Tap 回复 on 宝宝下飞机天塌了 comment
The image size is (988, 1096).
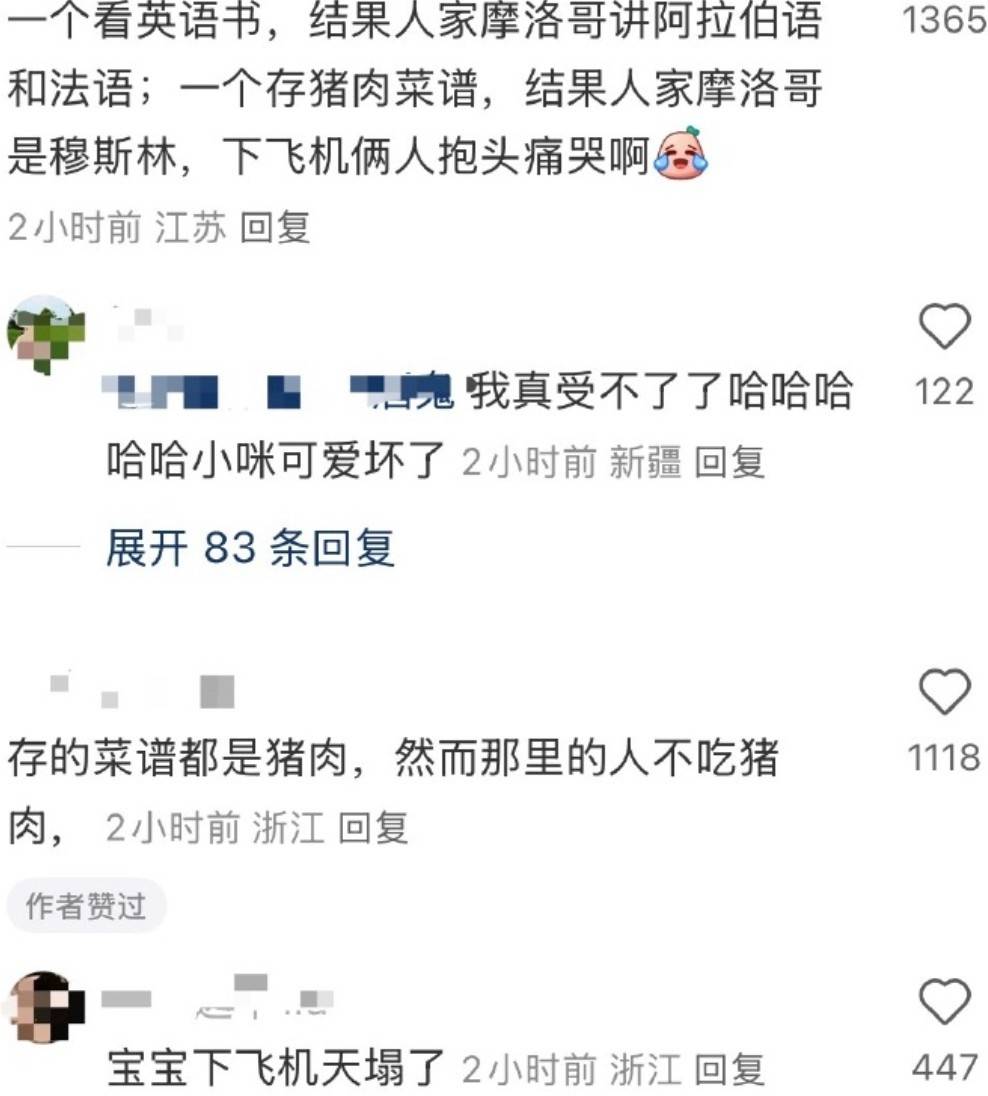729,1069
